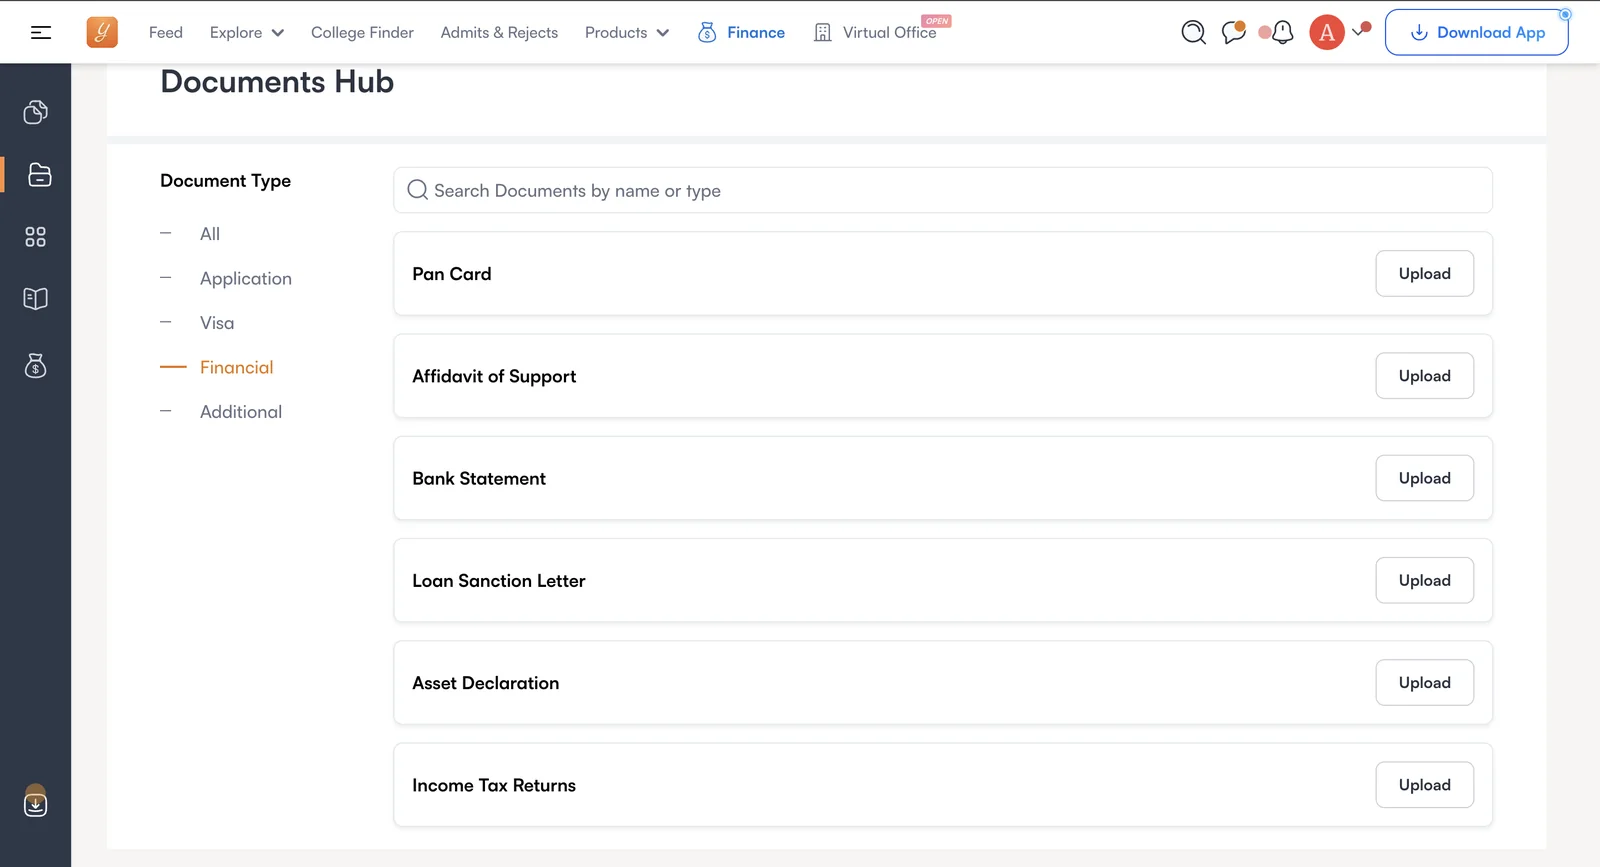
Task: Go to the Feed page
Action: pos(166,33)
